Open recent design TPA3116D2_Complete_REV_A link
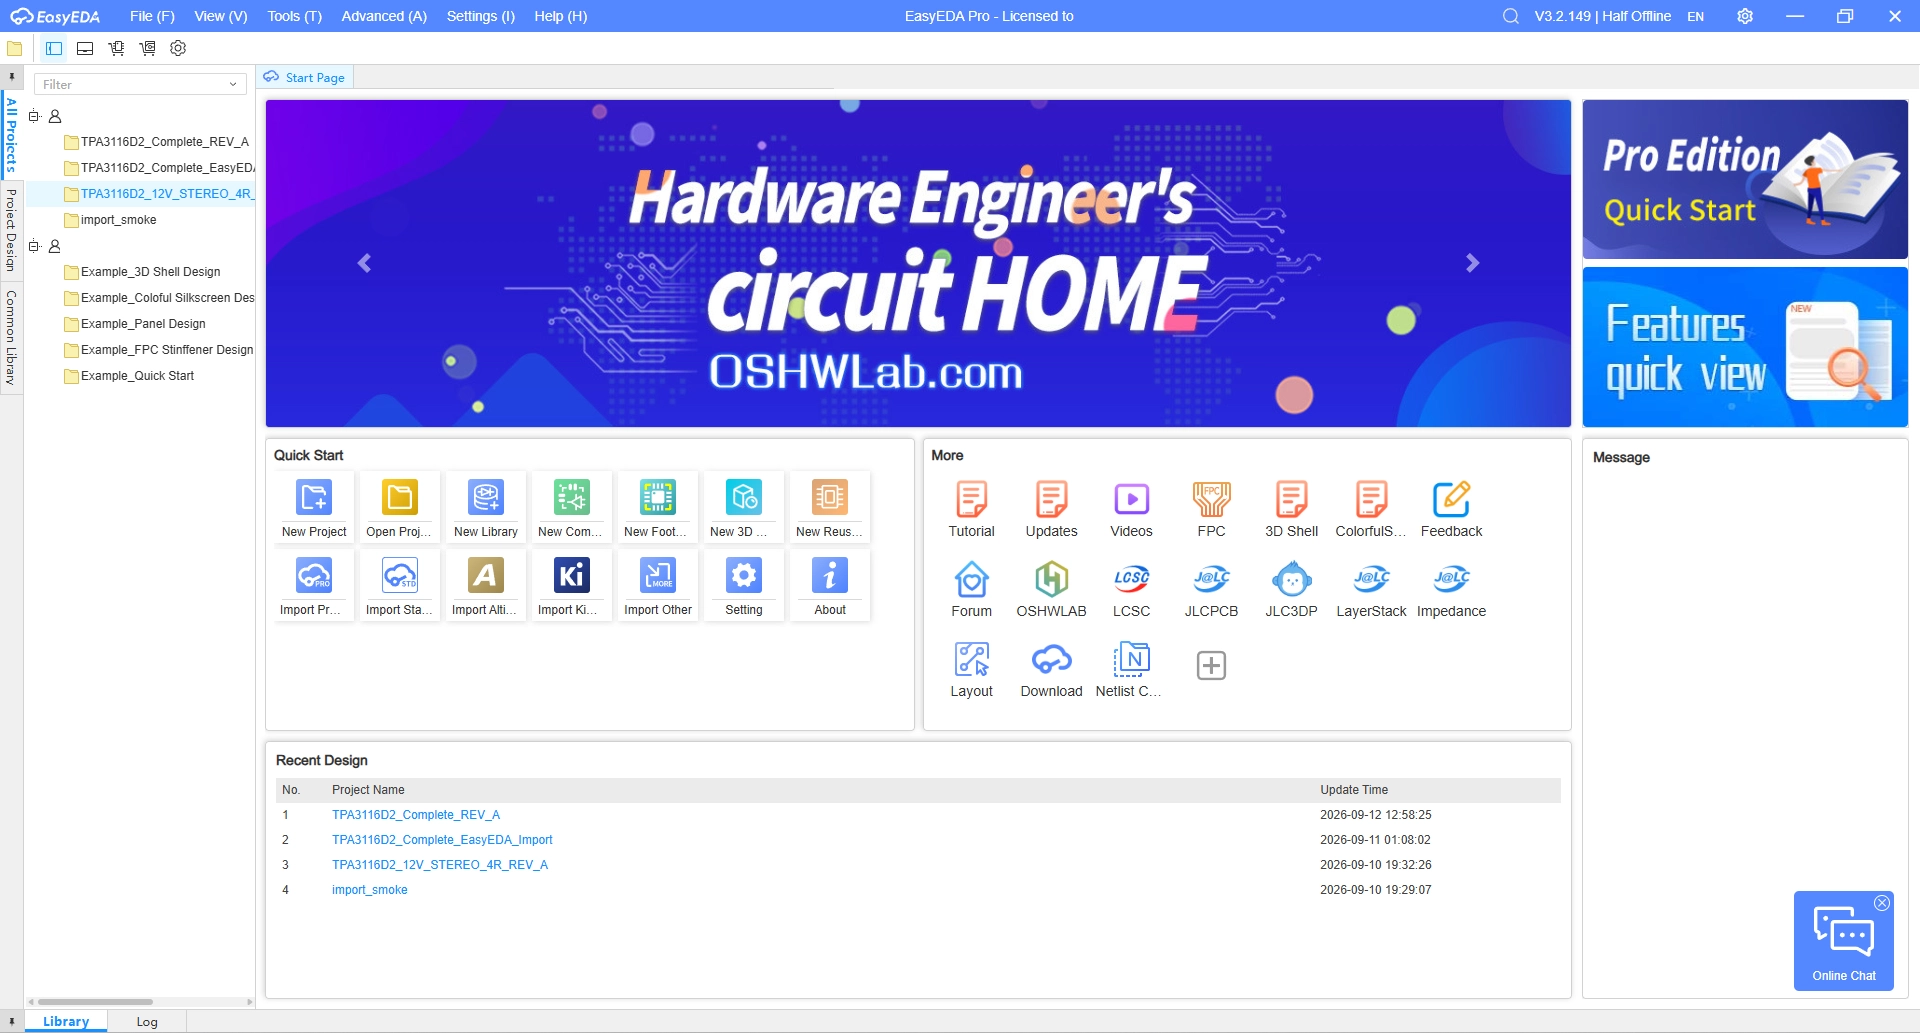This screenshot has height=1033, width=1920. coord(416,815)
